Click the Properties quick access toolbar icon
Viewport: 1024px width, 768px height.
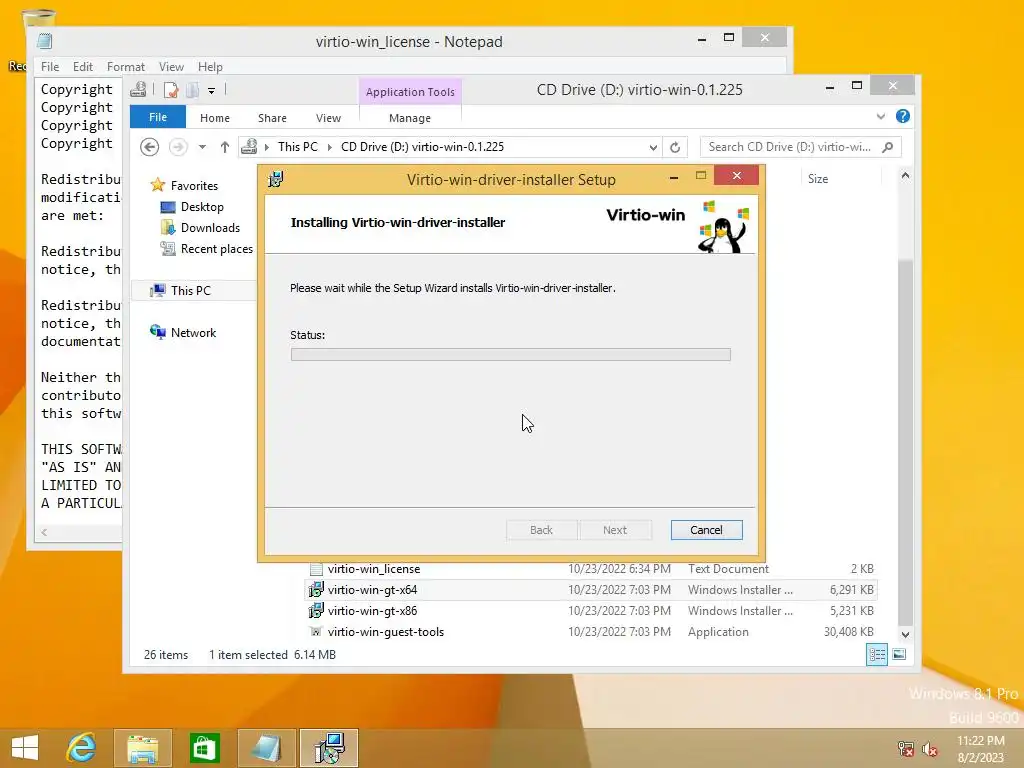click(171, 89)
